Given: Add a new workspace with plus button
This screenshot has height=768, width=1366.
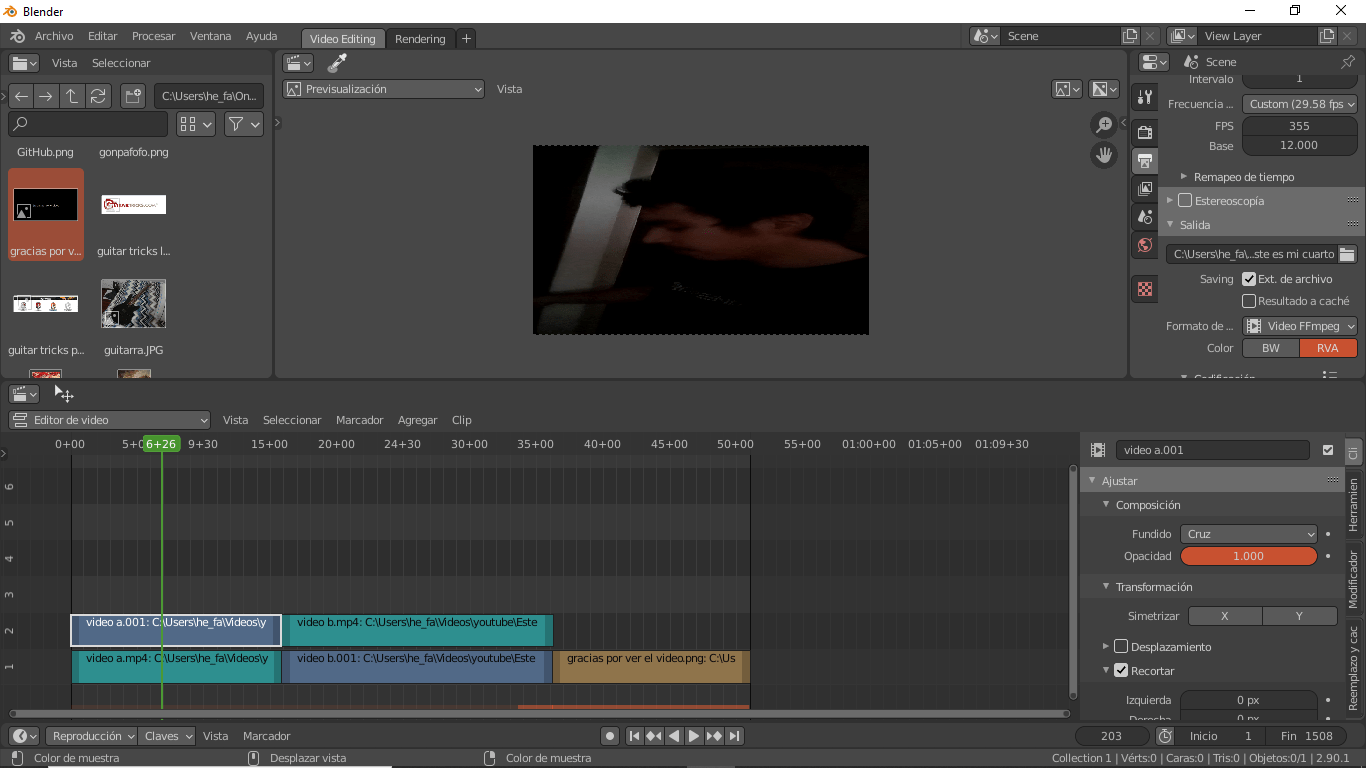Looking at the screenshot, I should coord(466,39).
